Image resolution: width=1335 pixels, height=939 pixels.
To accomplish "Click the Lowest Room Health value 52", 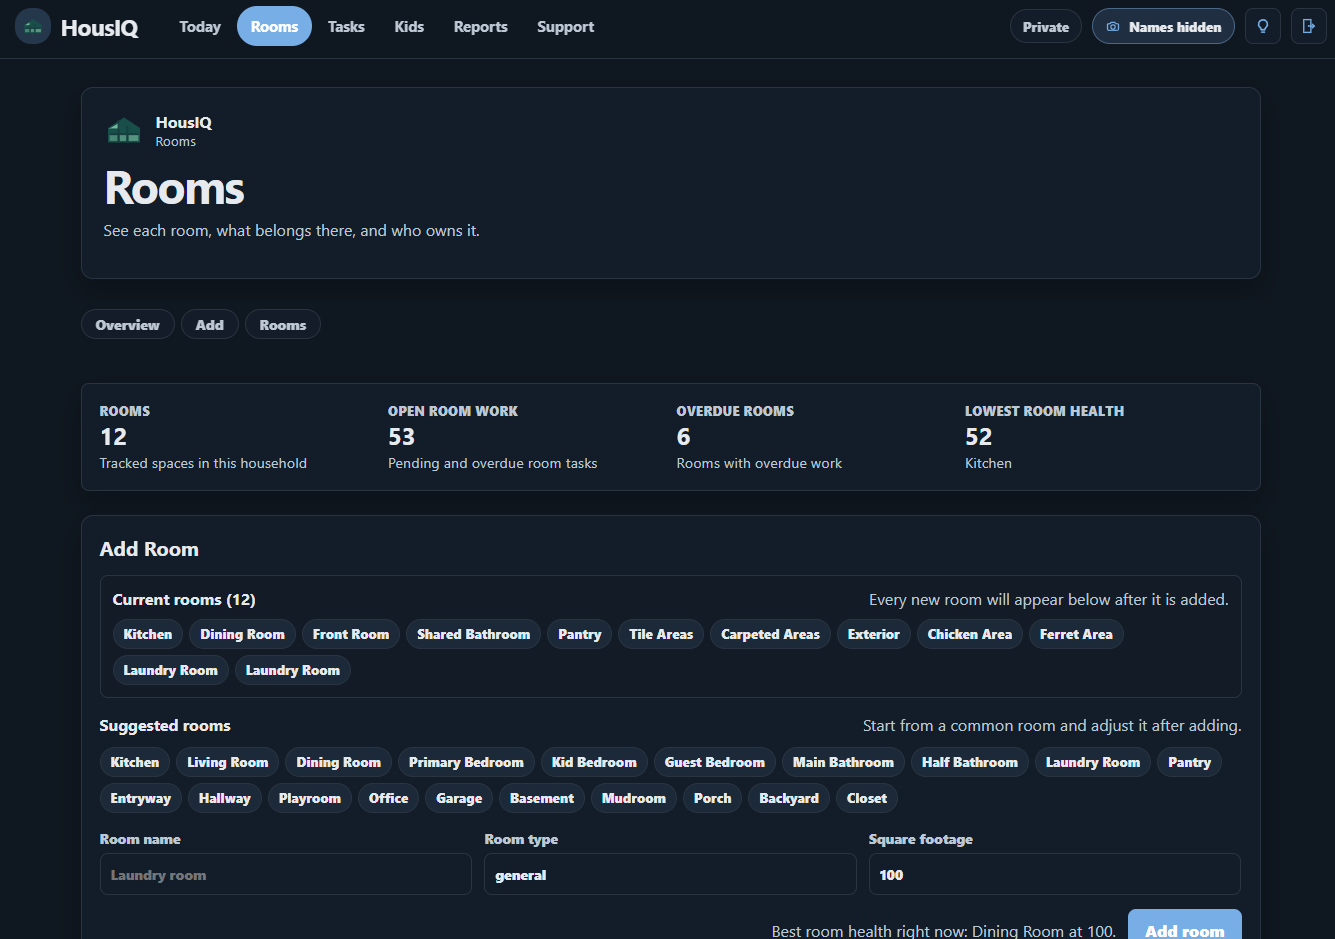I will pos(979,437).
